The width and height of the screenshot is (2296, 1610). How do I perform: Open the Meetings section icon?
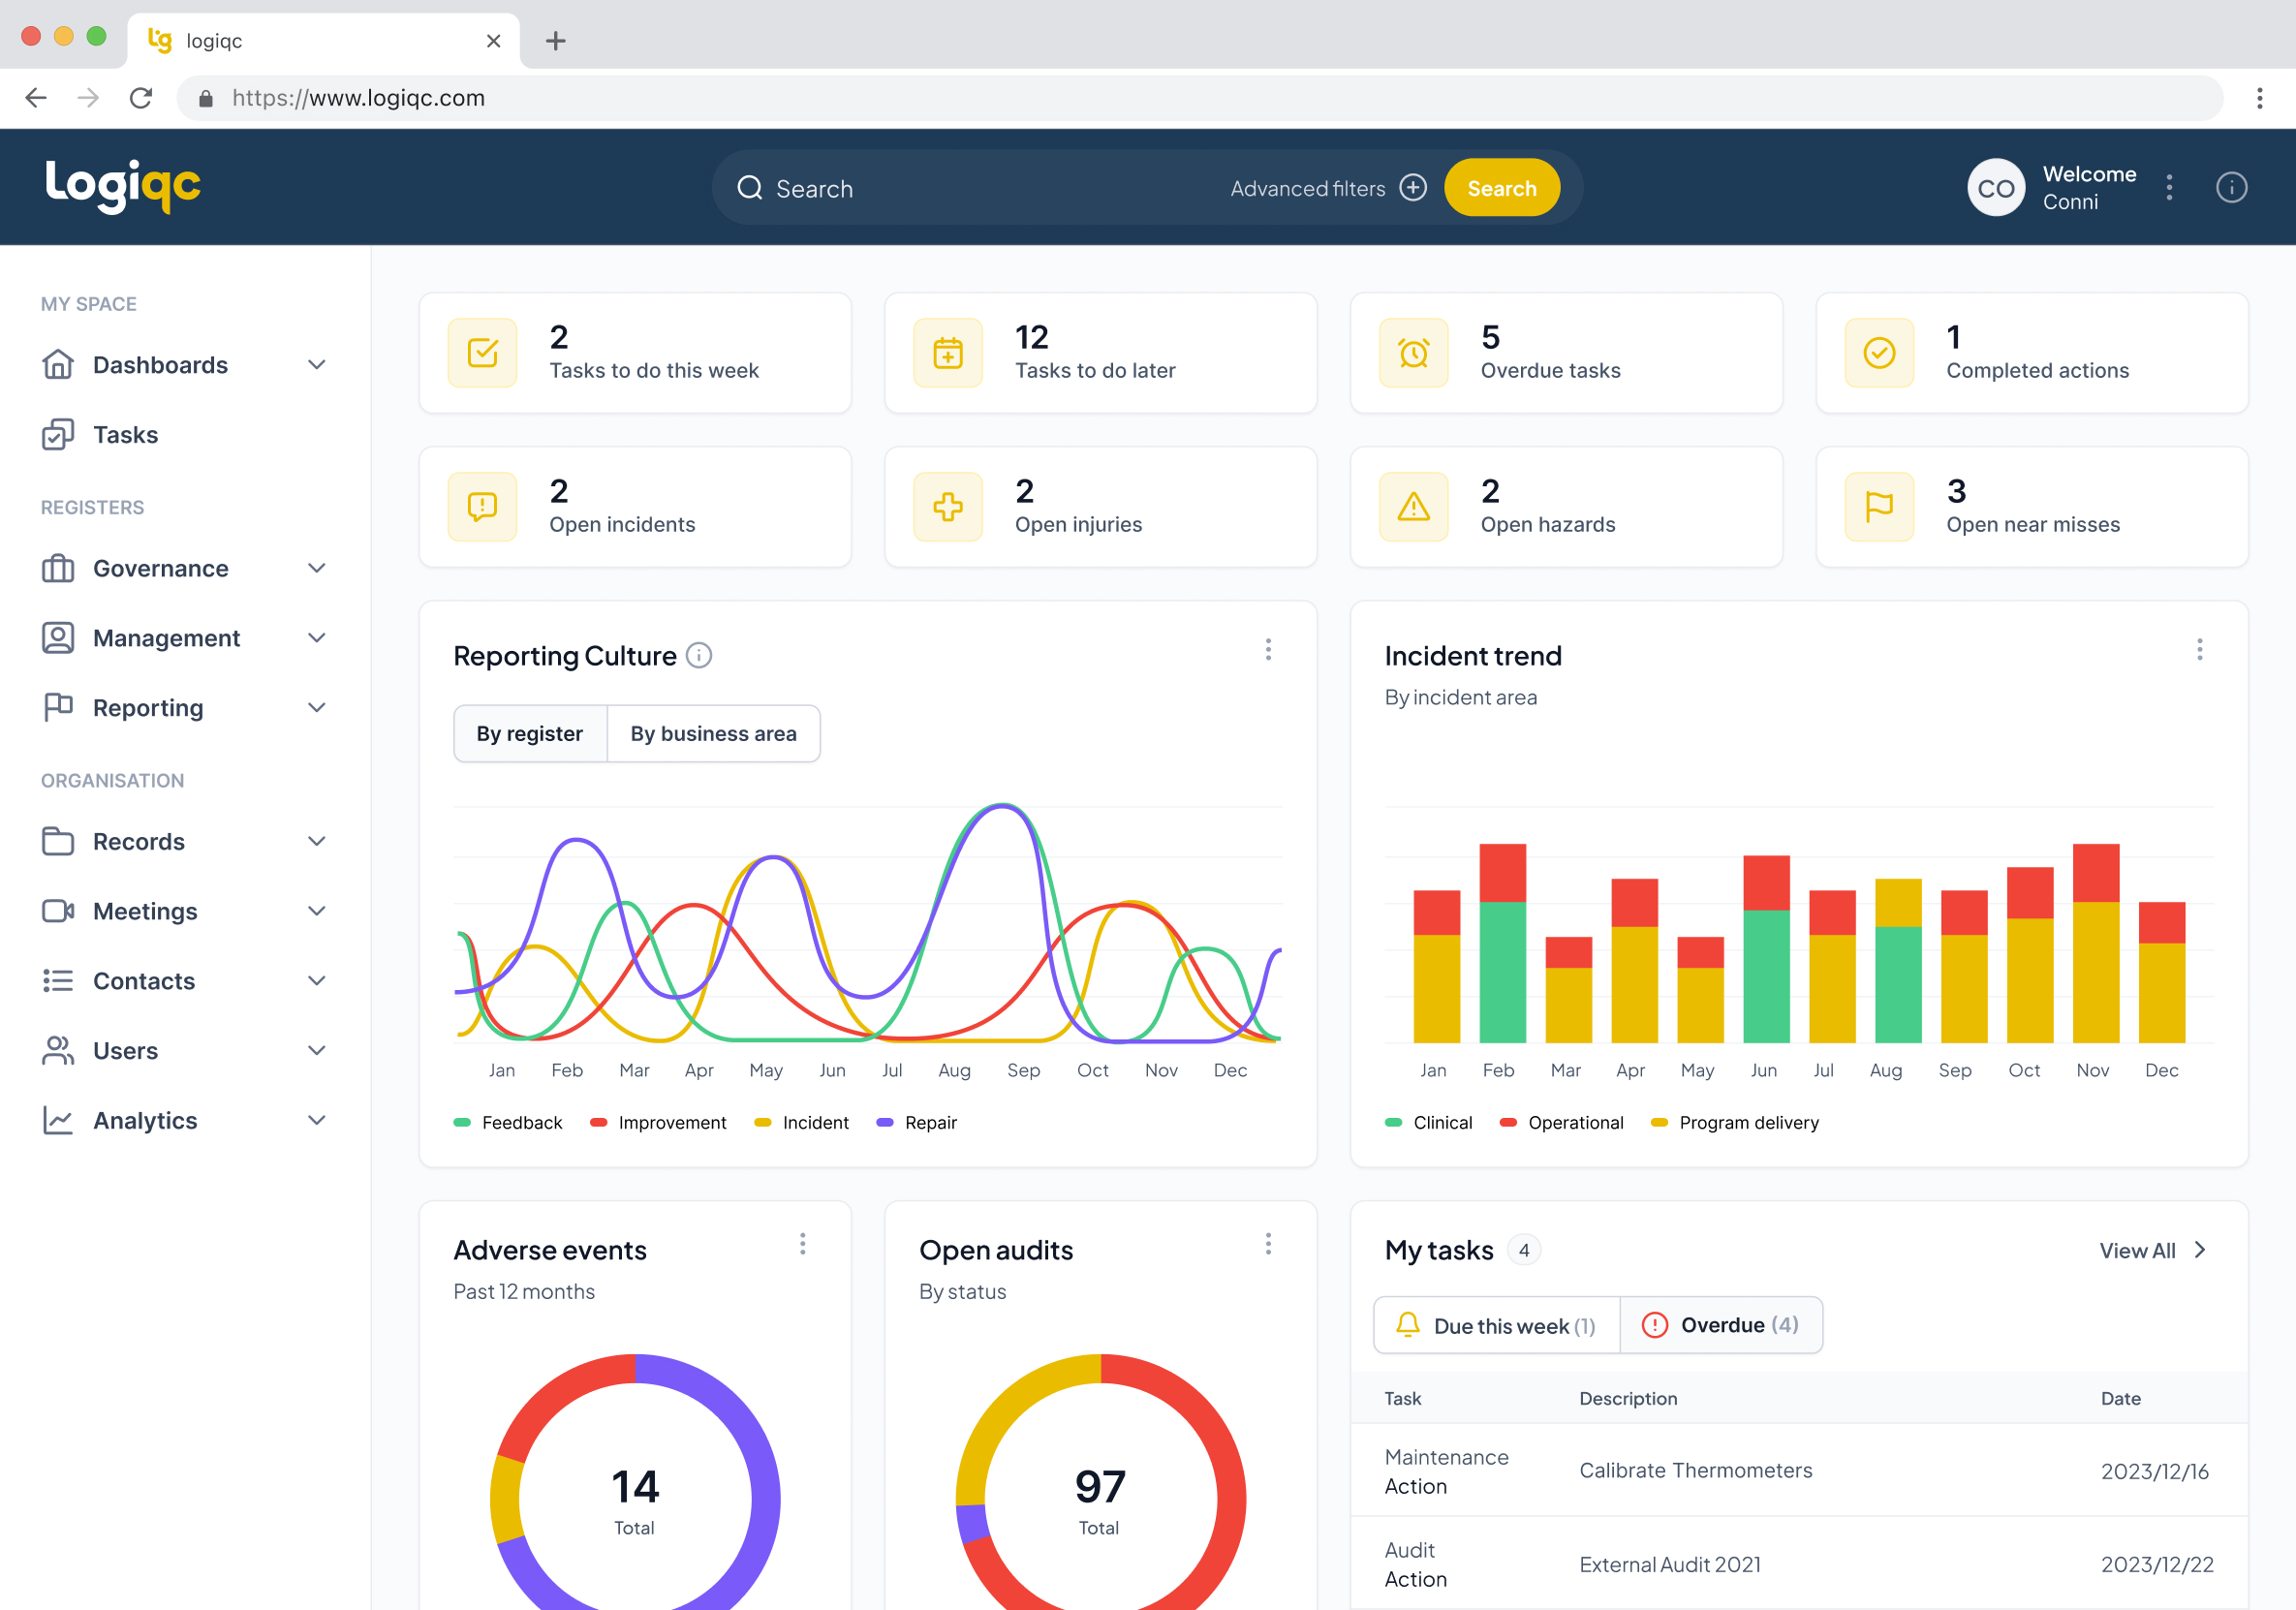[x=59, y=911]
